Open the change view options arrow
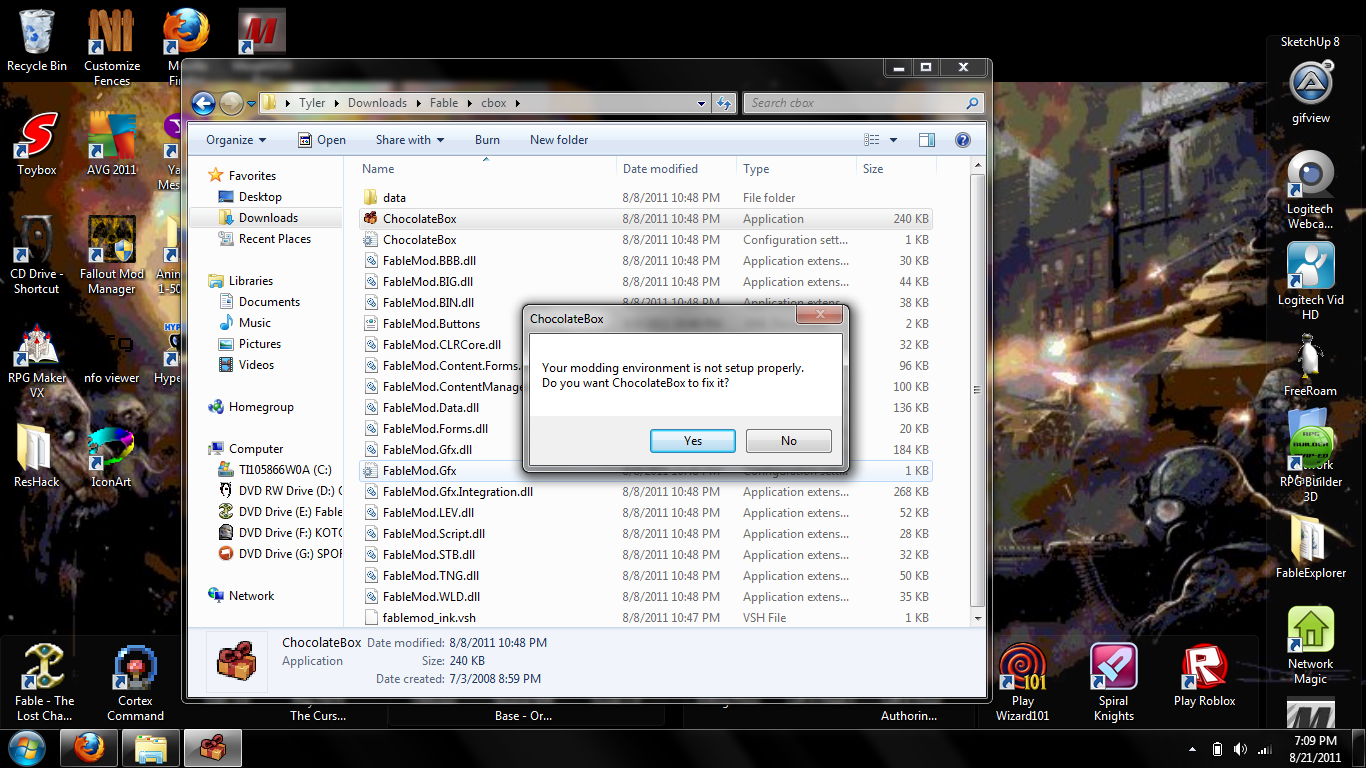The width and height of the screenshot is (1366, 768). click(894, 140)
